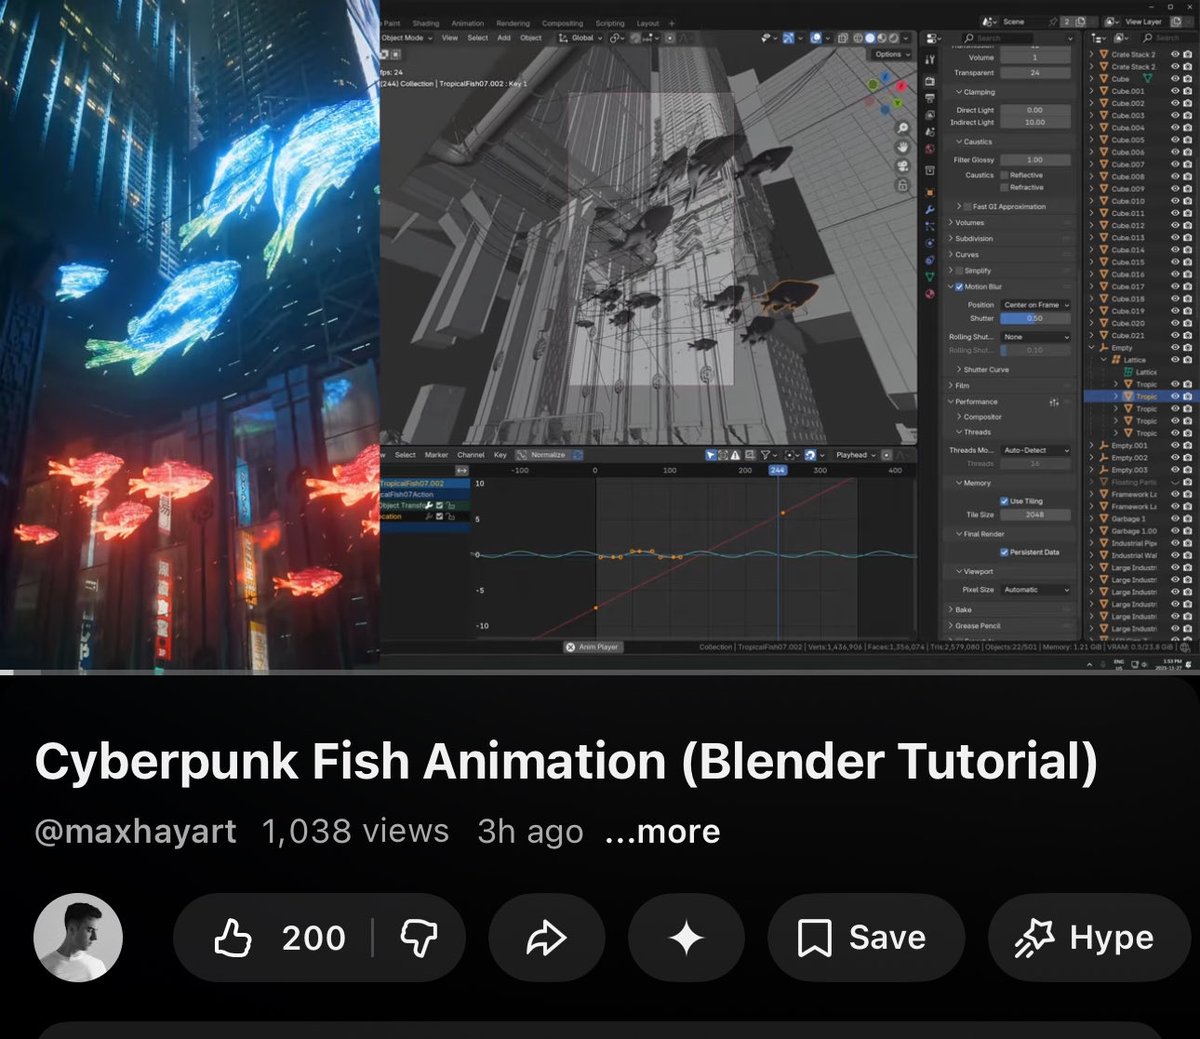Hype the video

tap(1088, 938)
